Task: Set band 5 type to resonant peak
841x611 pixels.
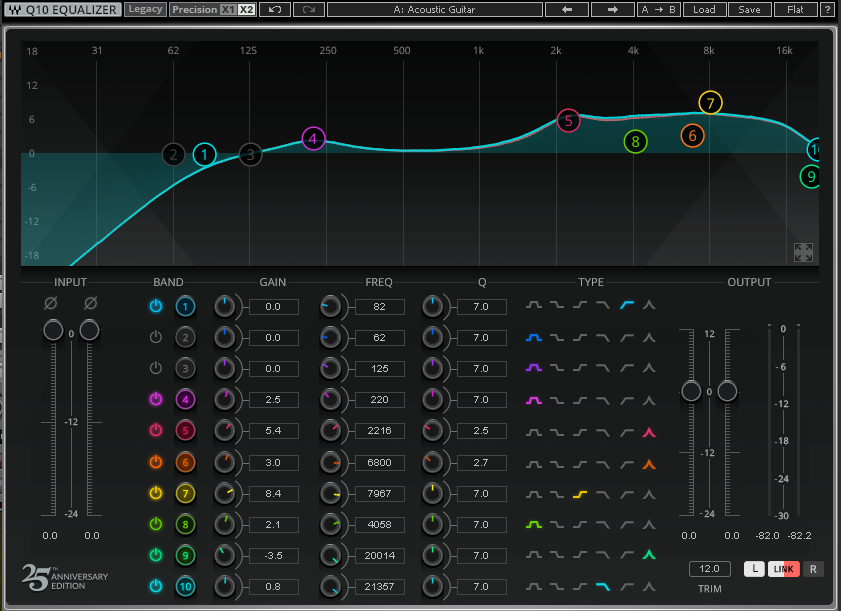Action: pyautogui.click(x=649, y=432)
